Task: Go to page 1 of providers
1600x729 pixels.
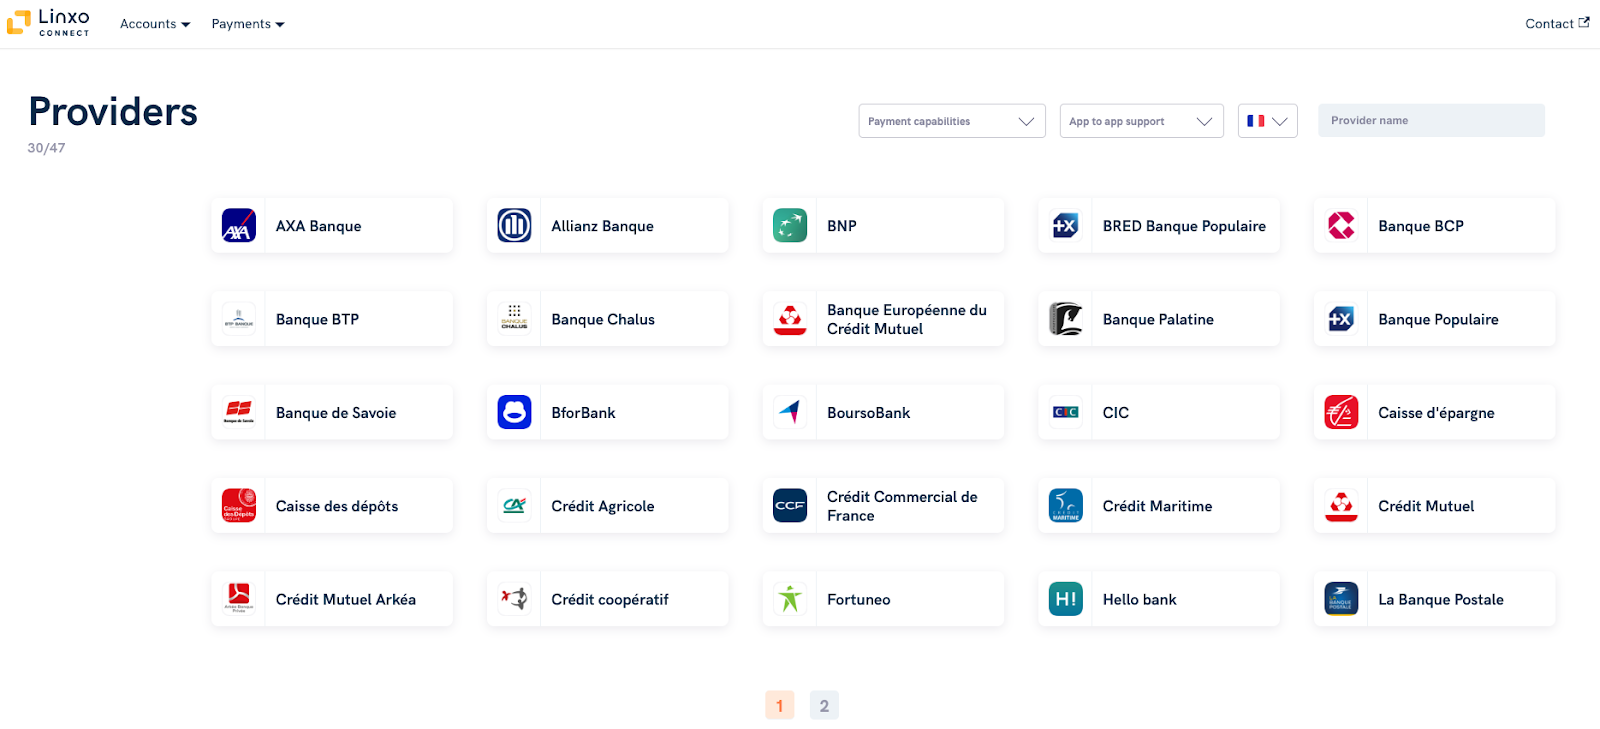Action: [x=780, y=705]
